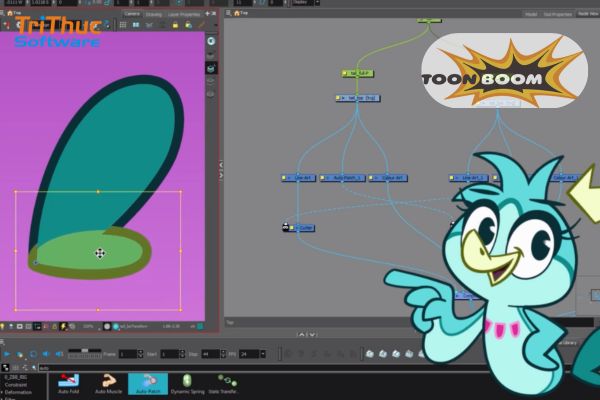Click the collapse arrows on panel divider
The width and height of the screenshot is (600, 400).
pos(221,170)
